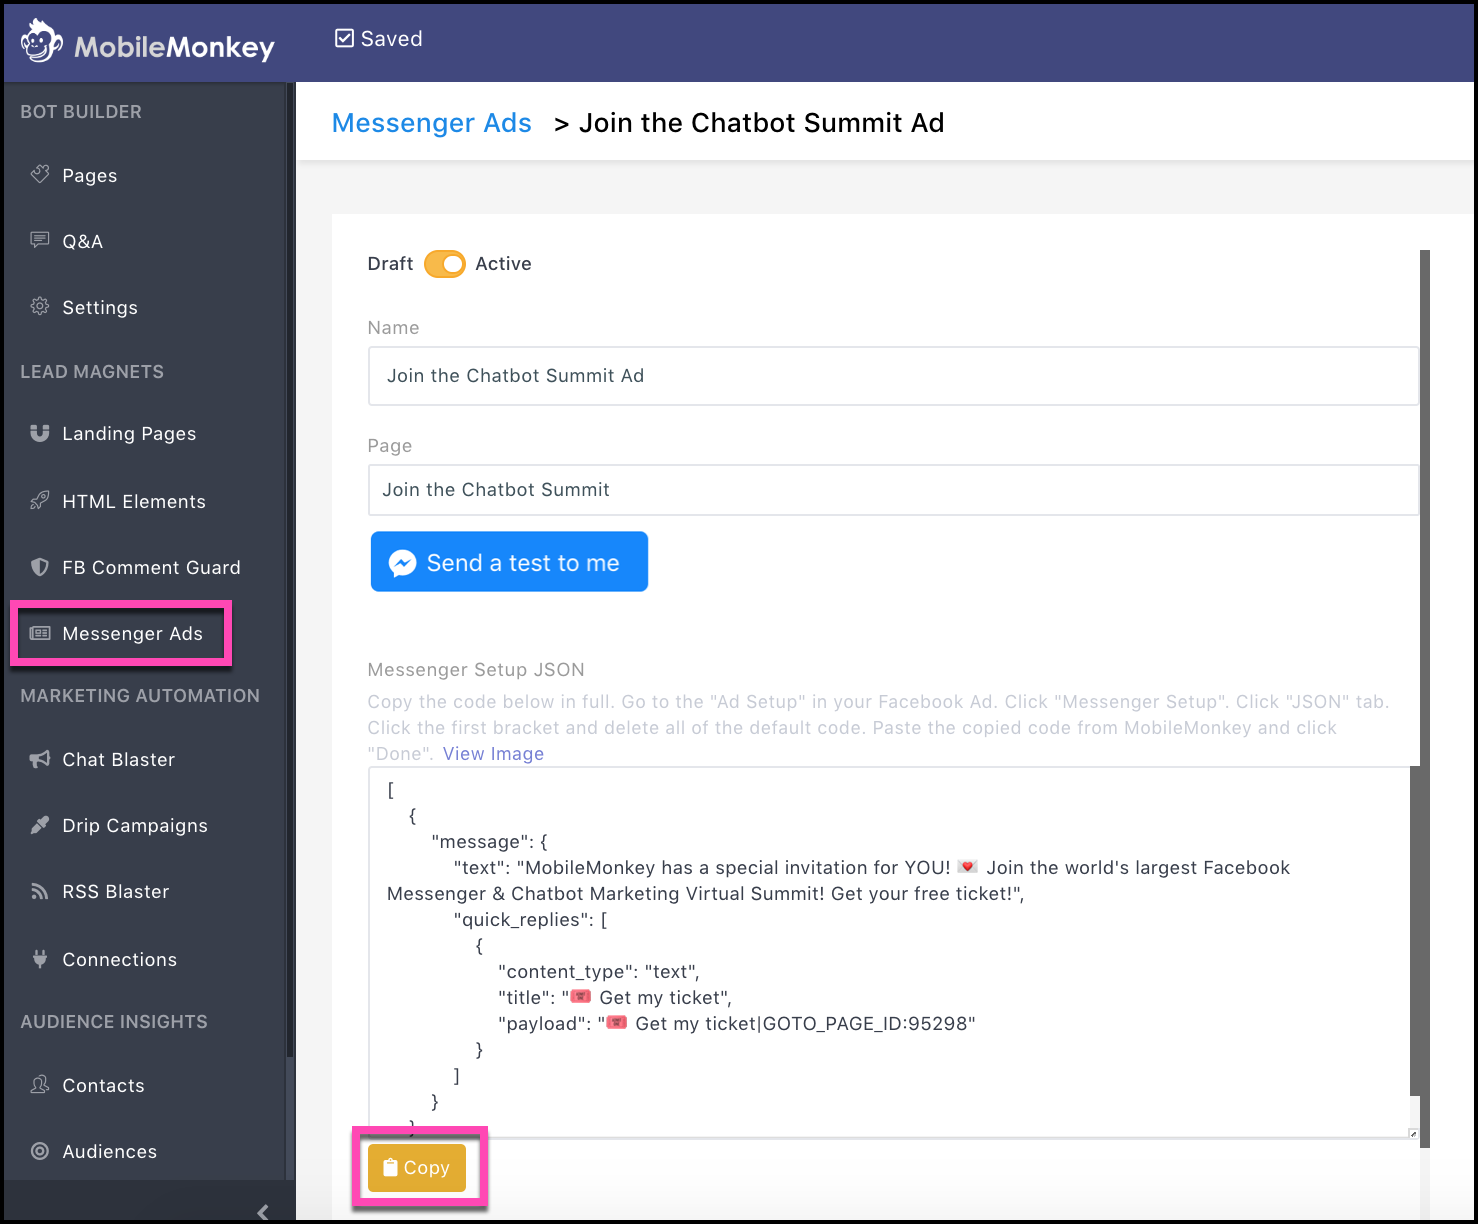Select the Pages heart icon
Viewport: 1478px width, 1224px height.
point(39,174)
